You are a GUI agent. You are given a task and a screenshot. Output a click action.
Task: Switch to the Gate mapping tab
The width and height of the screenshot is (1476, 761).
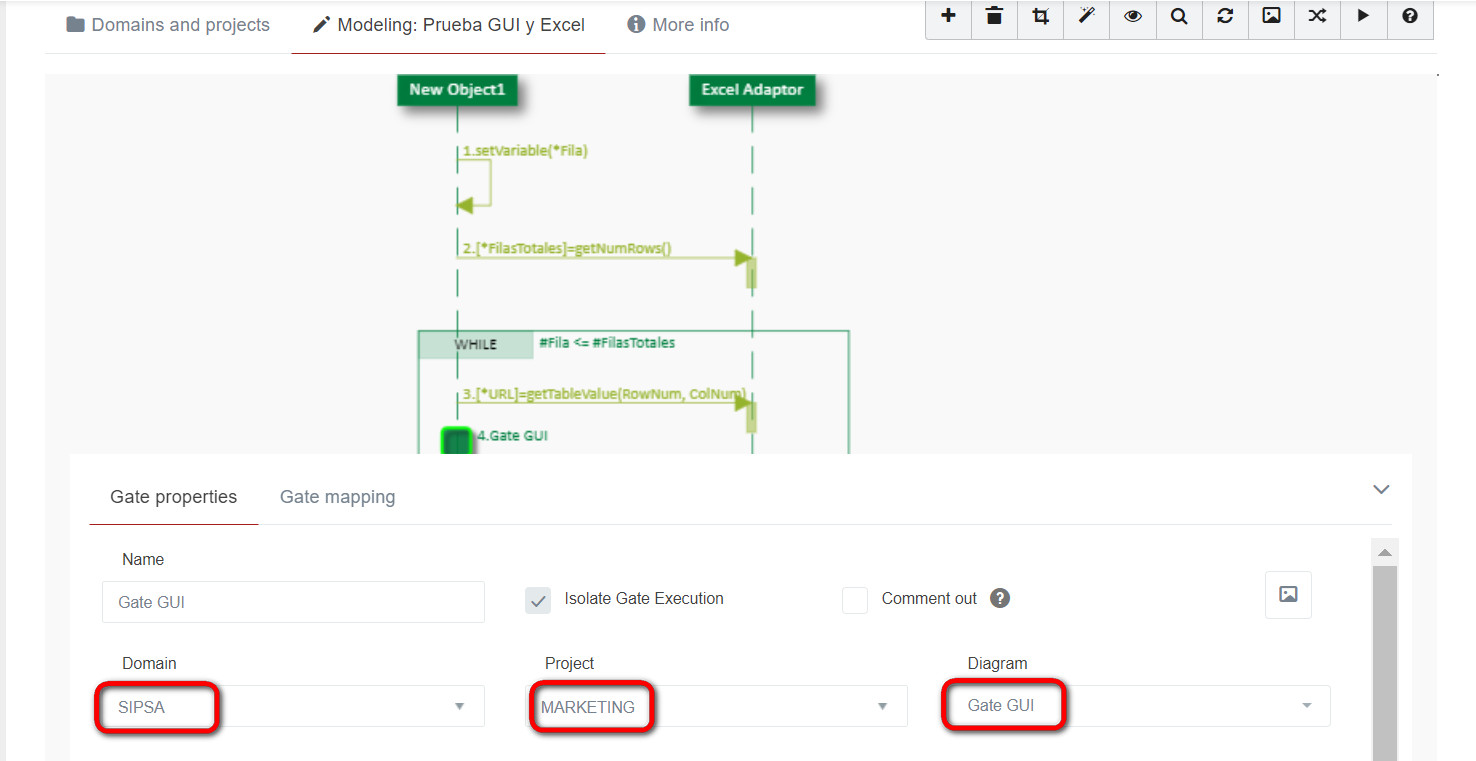tap(337, 497)
